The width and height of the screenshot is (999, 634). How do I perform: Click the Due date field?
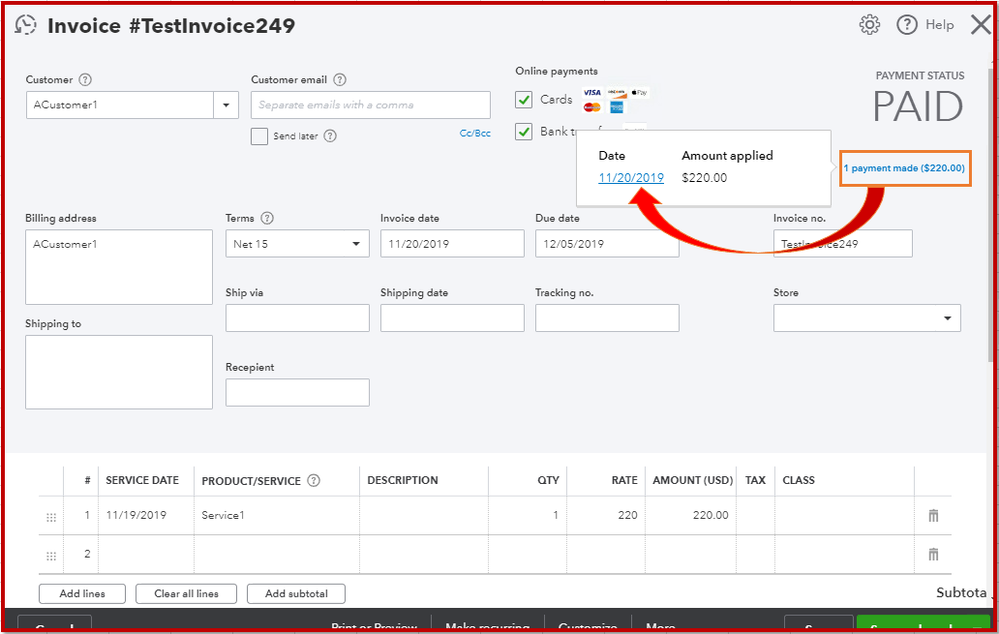607,244
